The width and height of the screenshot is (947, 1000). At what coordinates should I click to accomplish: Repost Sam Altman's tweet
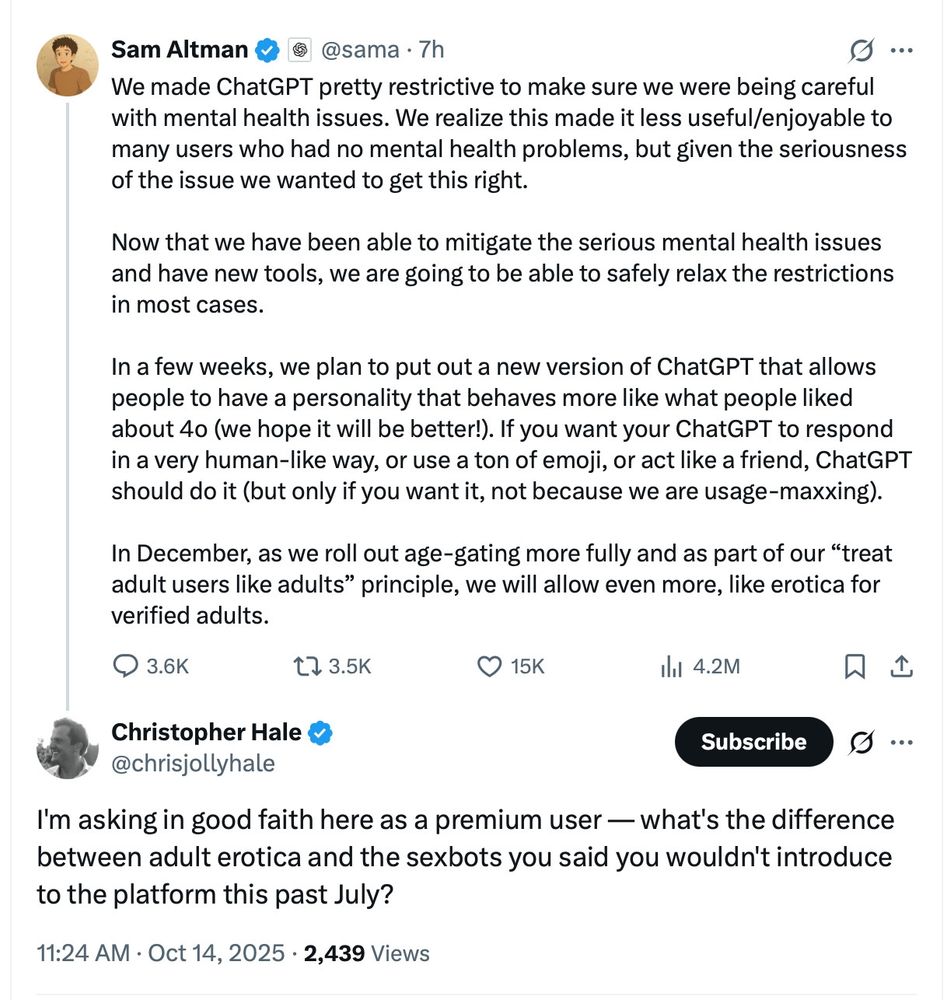(x=304, y=666)
